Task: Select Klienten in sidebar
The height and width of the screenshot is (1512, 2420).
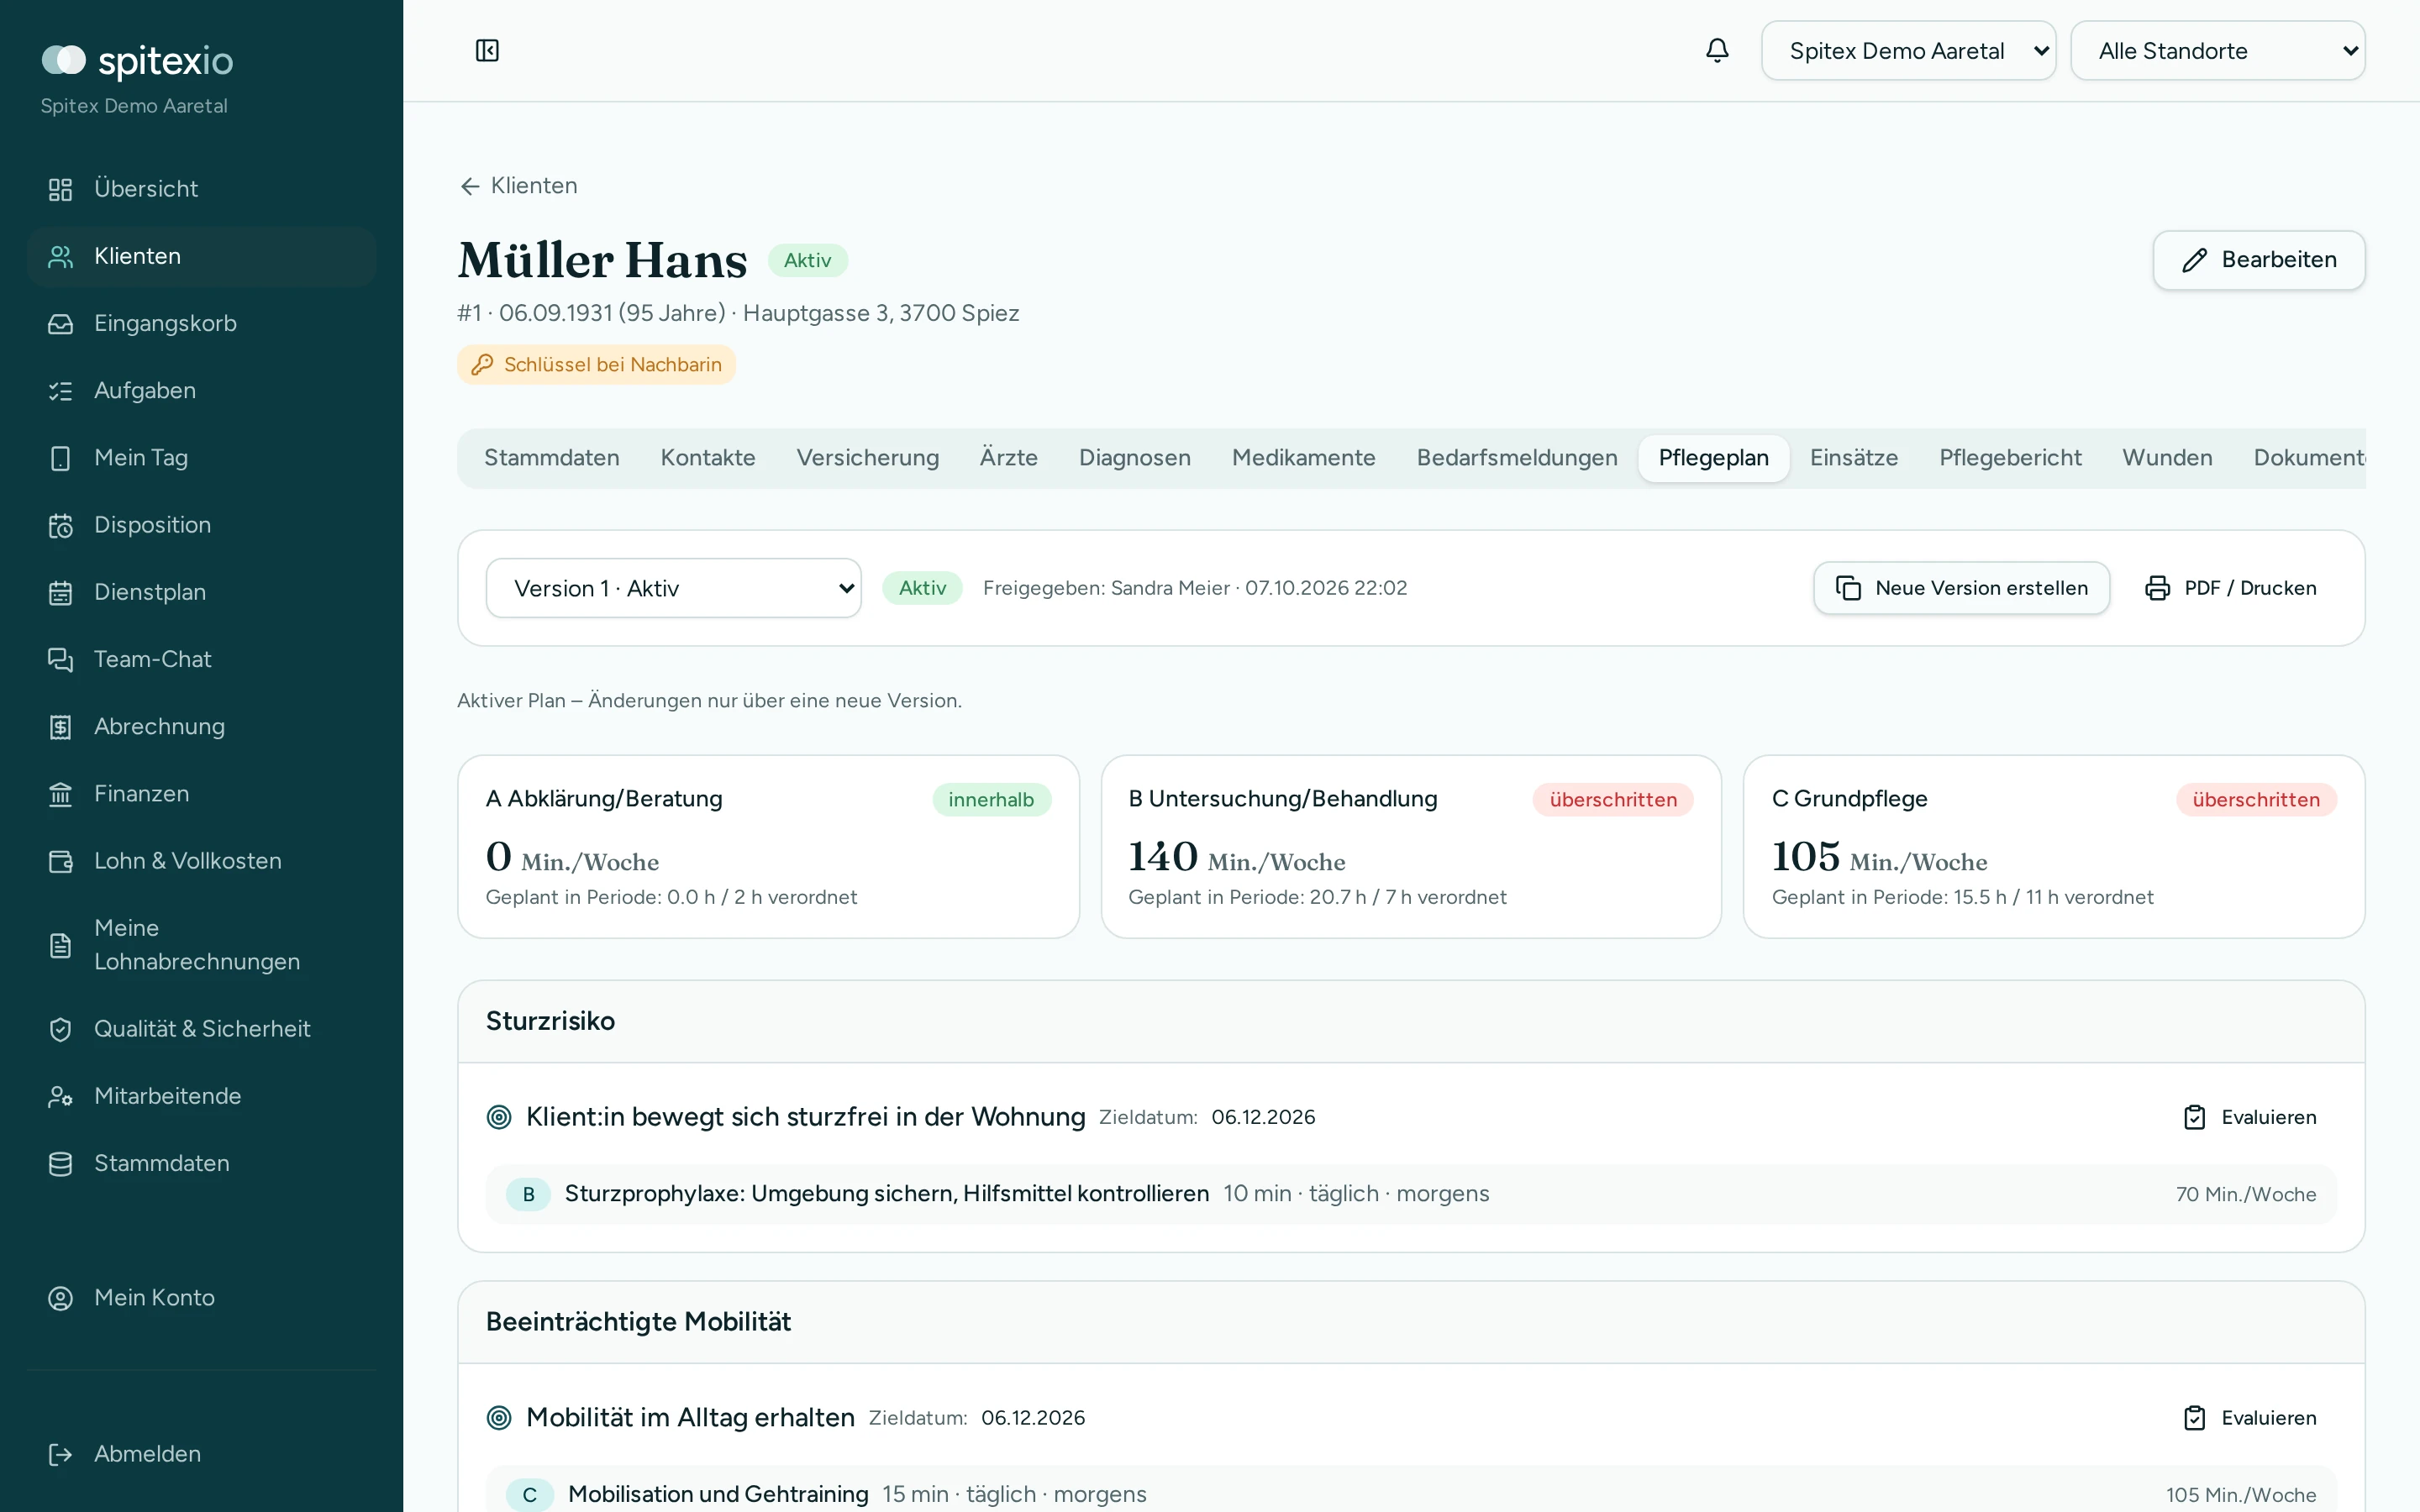Action: pos(201,256)
